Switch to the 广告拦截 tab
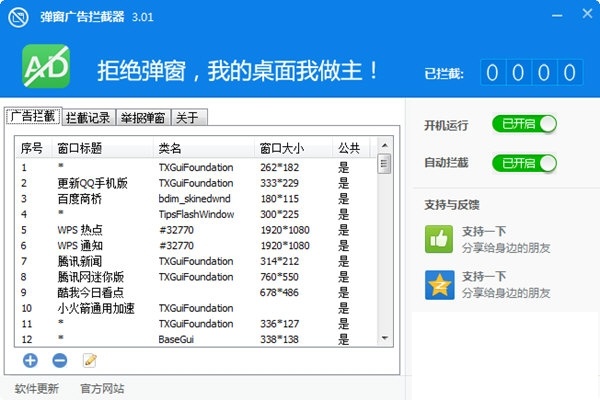 (x=33, y=116)
